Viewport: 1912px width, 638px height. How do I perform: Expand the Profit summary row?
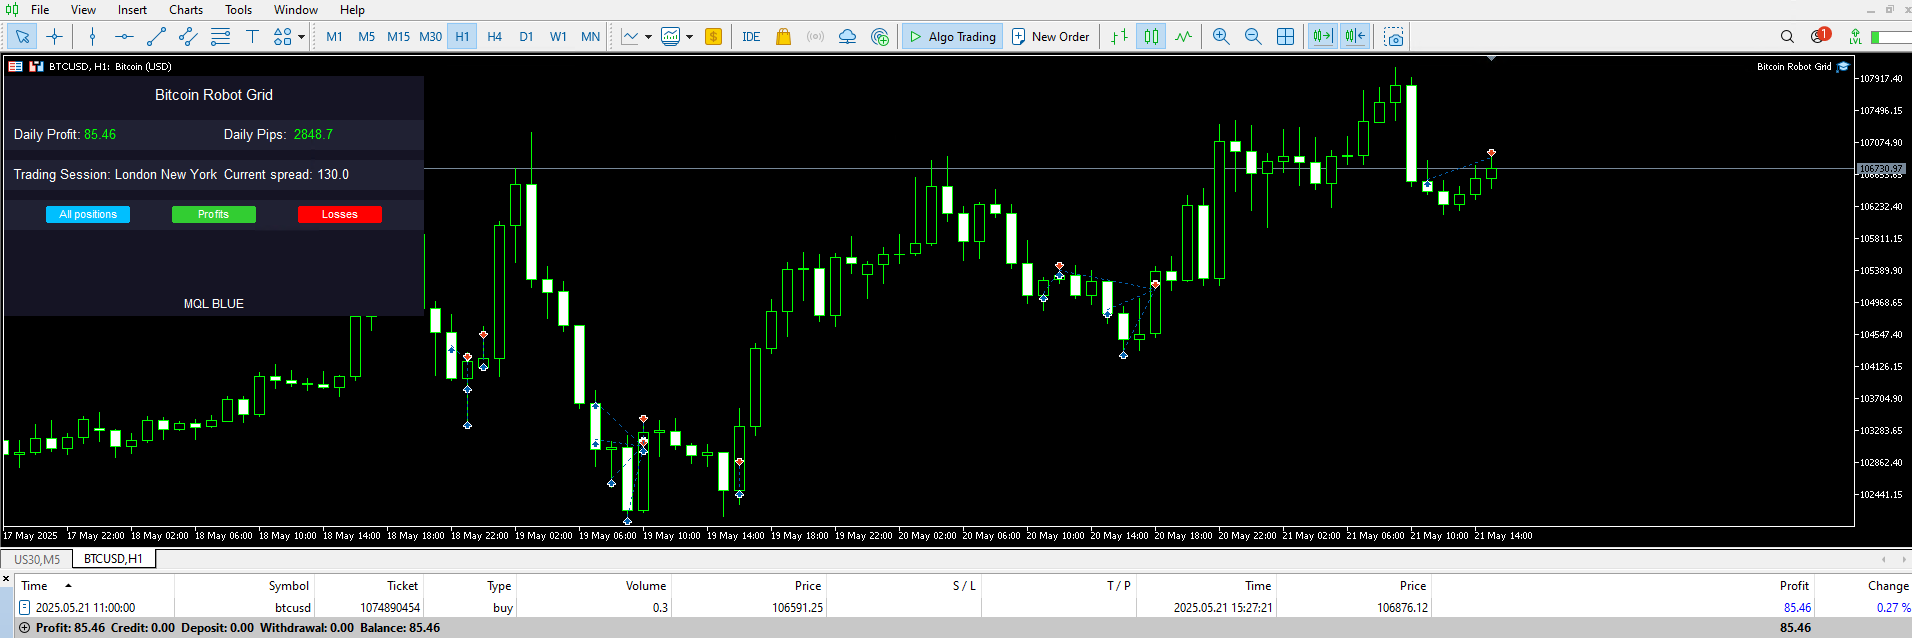(x=25, y=628)
